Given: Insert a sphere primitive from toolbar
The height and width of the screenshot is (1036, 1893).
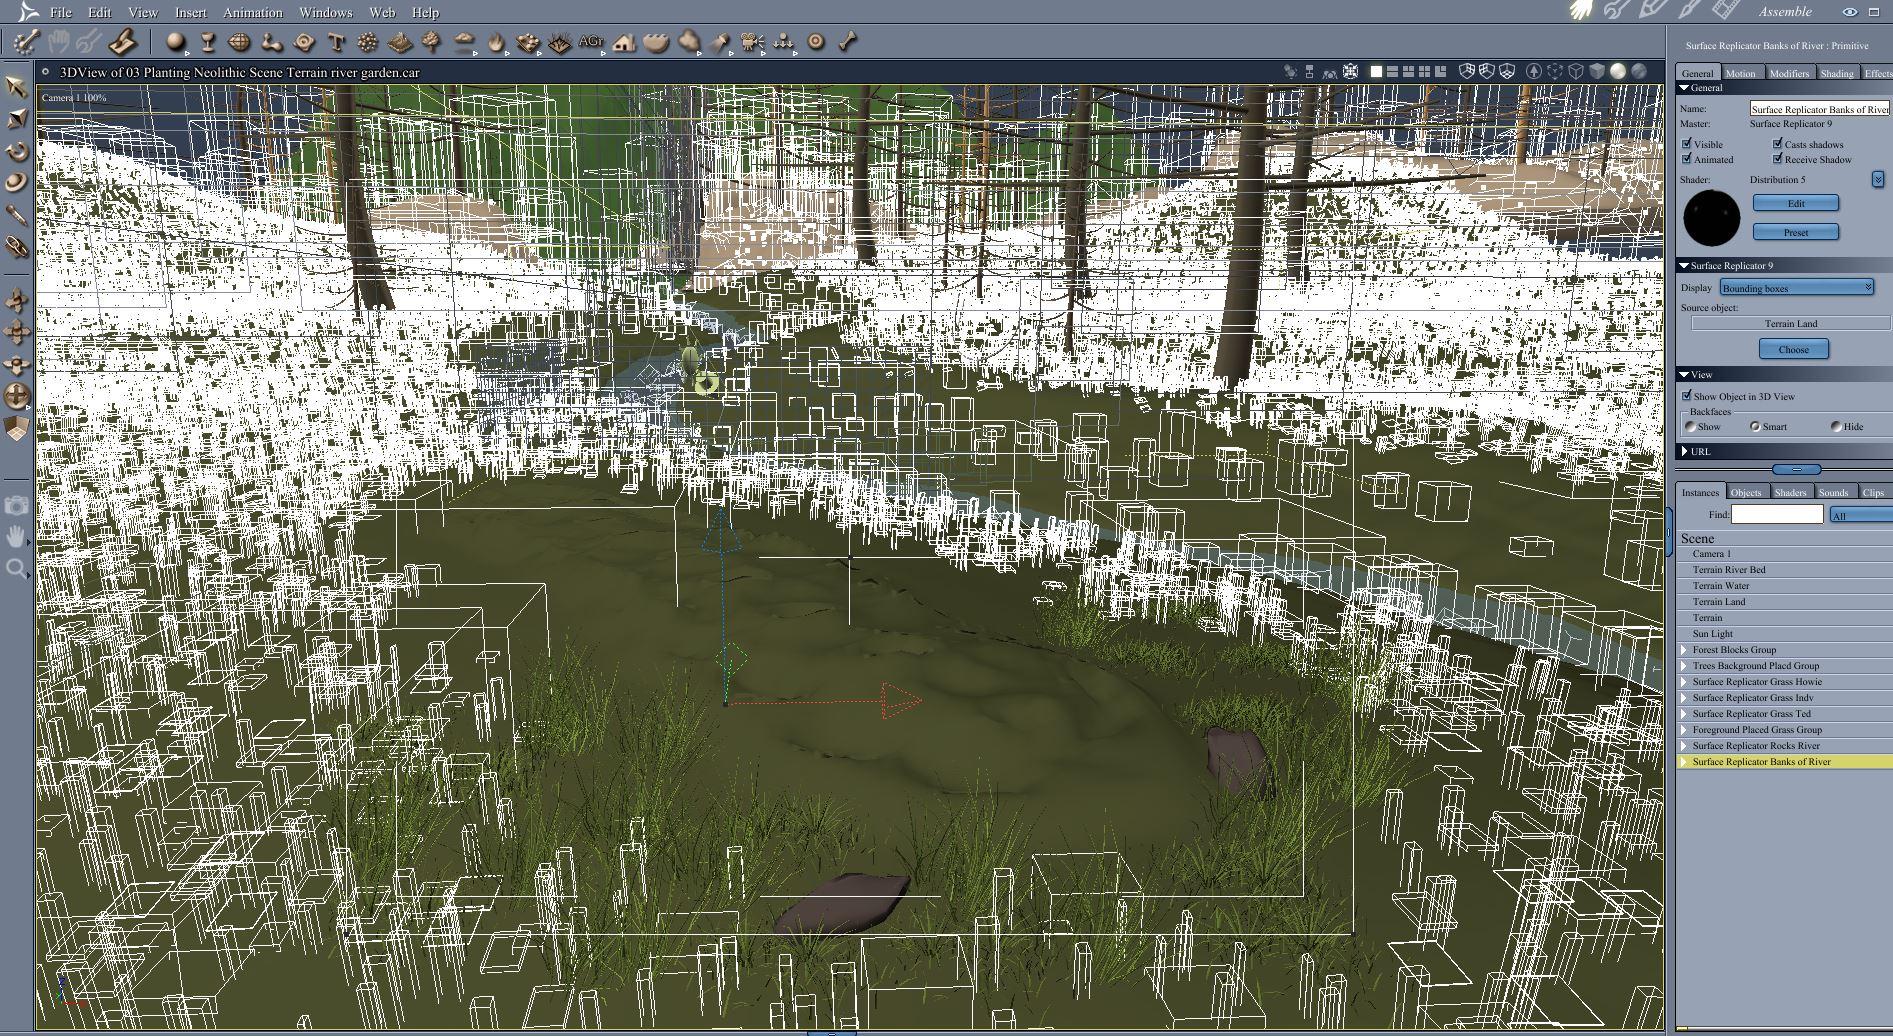Looking at the screenshot, I should click(176, 42).
